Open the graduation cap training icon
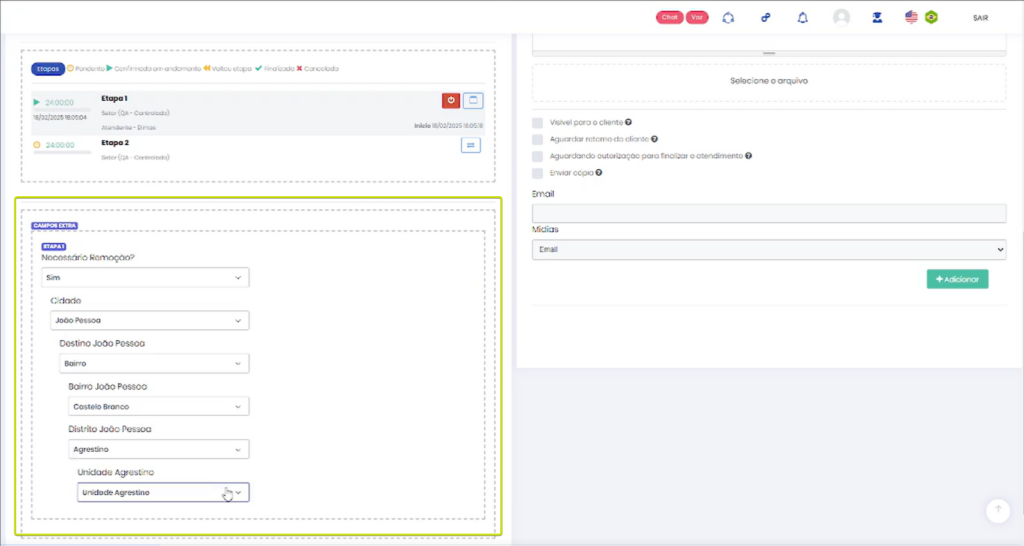This screenshot has height=546, width=1024. 877,18
